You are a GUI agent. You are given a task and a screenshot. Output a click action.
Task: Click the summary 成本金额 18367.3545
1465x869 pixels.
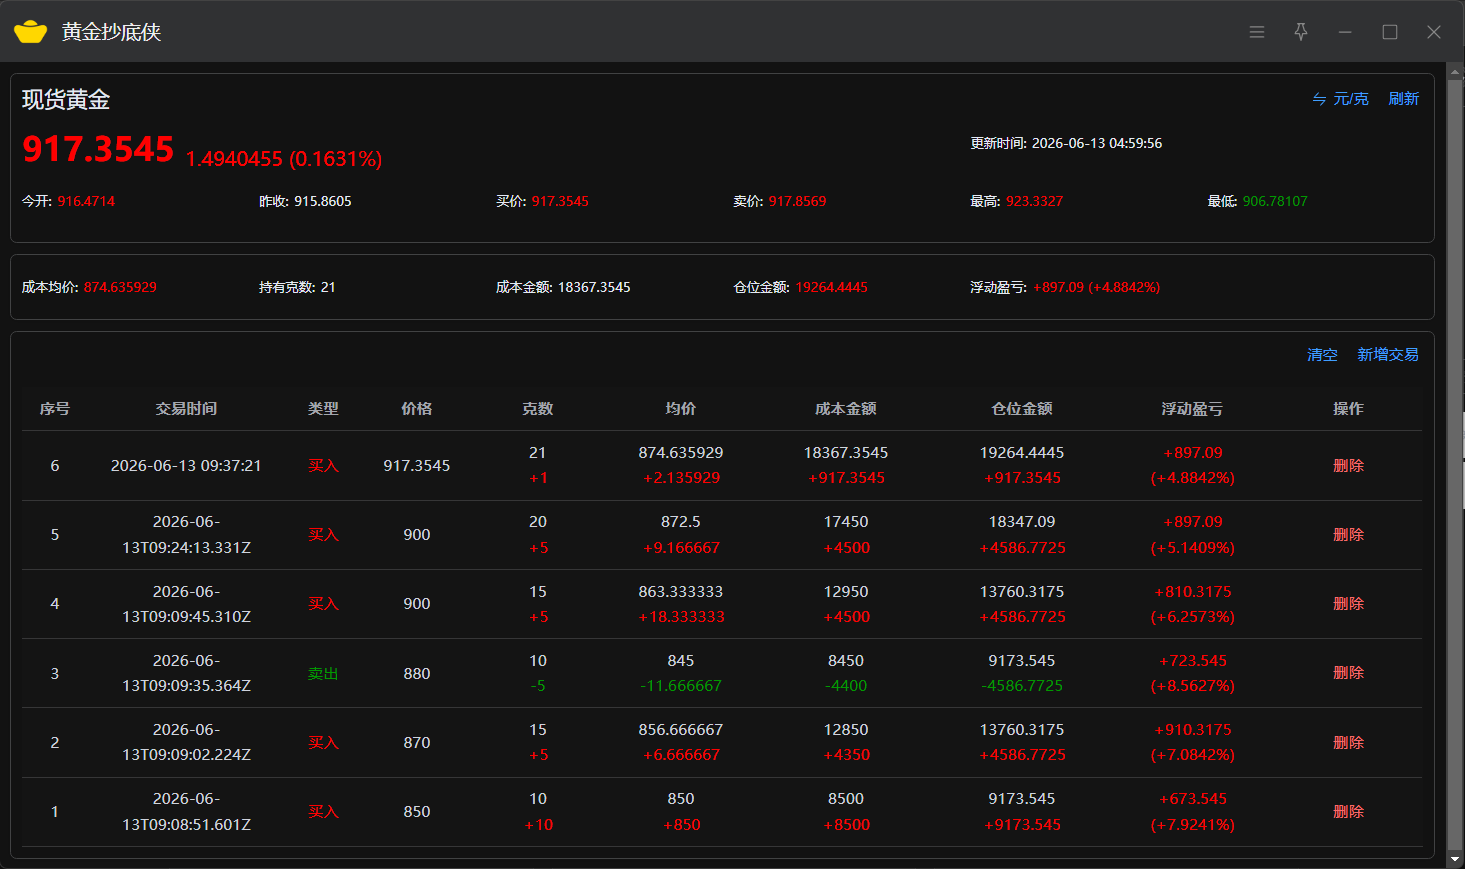coord(594,287)
